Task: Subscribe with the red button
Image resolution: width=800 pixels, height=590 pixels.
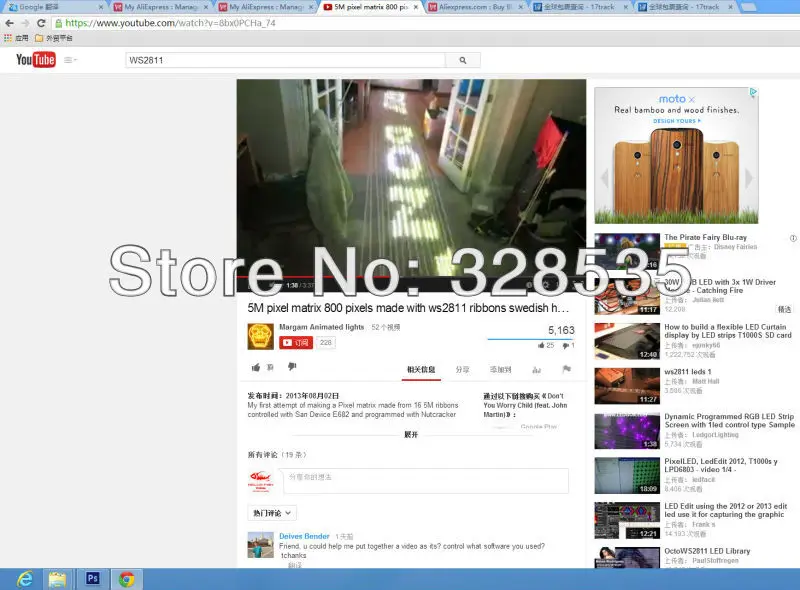Action: tap(296, 342)
